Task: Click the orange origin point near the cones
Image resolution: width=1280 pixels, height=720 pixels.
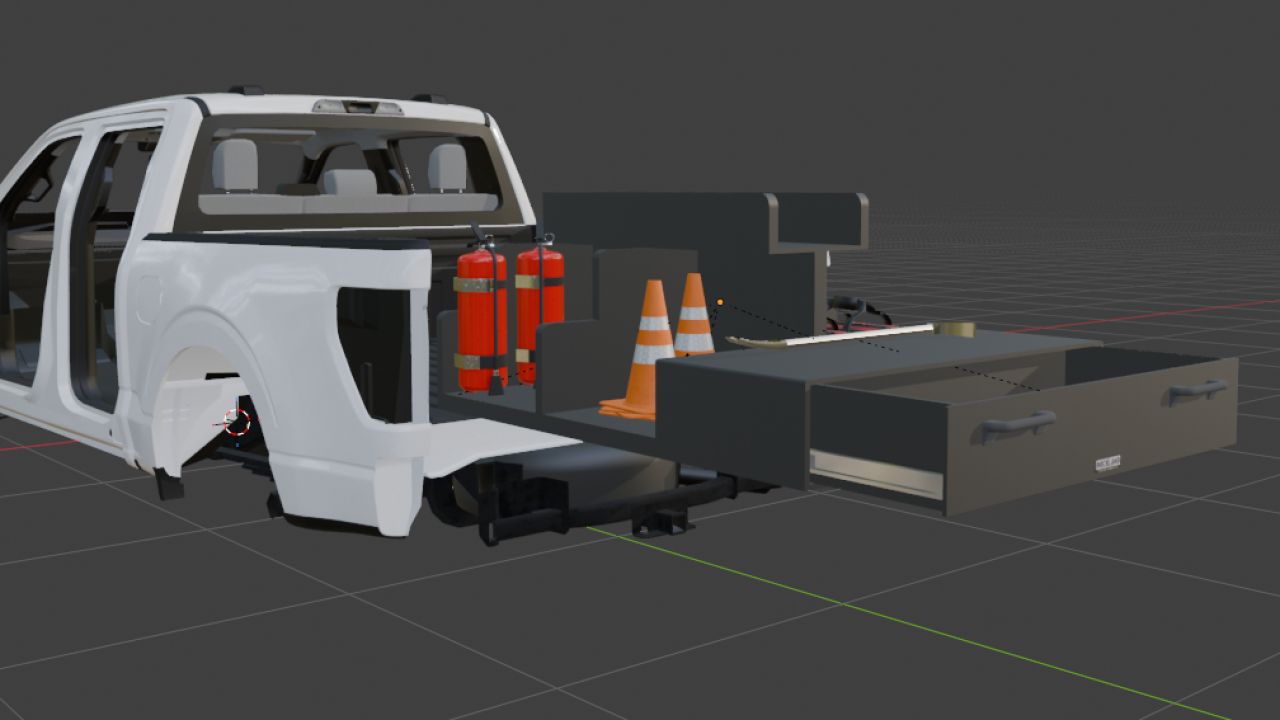Action: tap(719, 301)
